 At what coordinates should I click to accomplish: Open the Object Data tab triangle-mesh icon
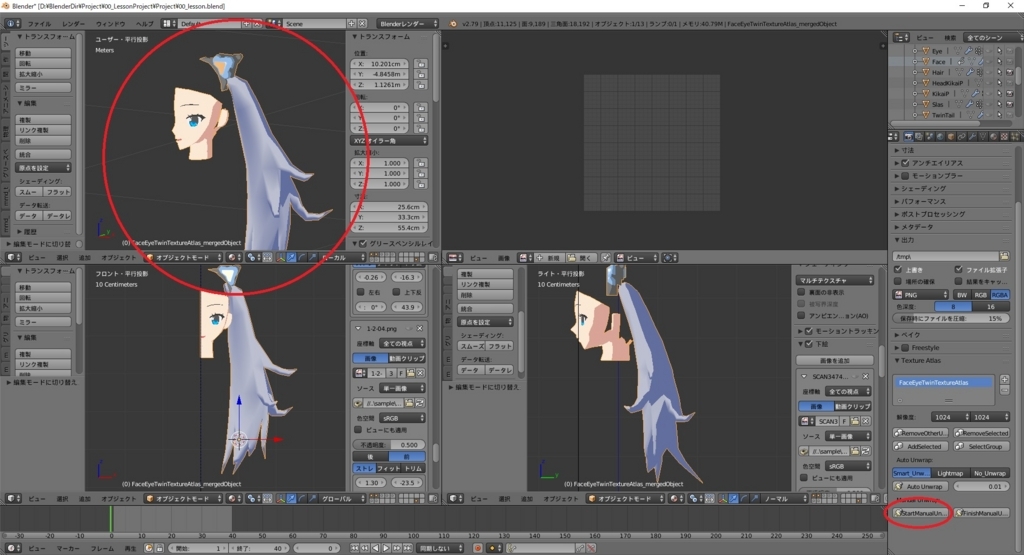click(x=983, y=136)
